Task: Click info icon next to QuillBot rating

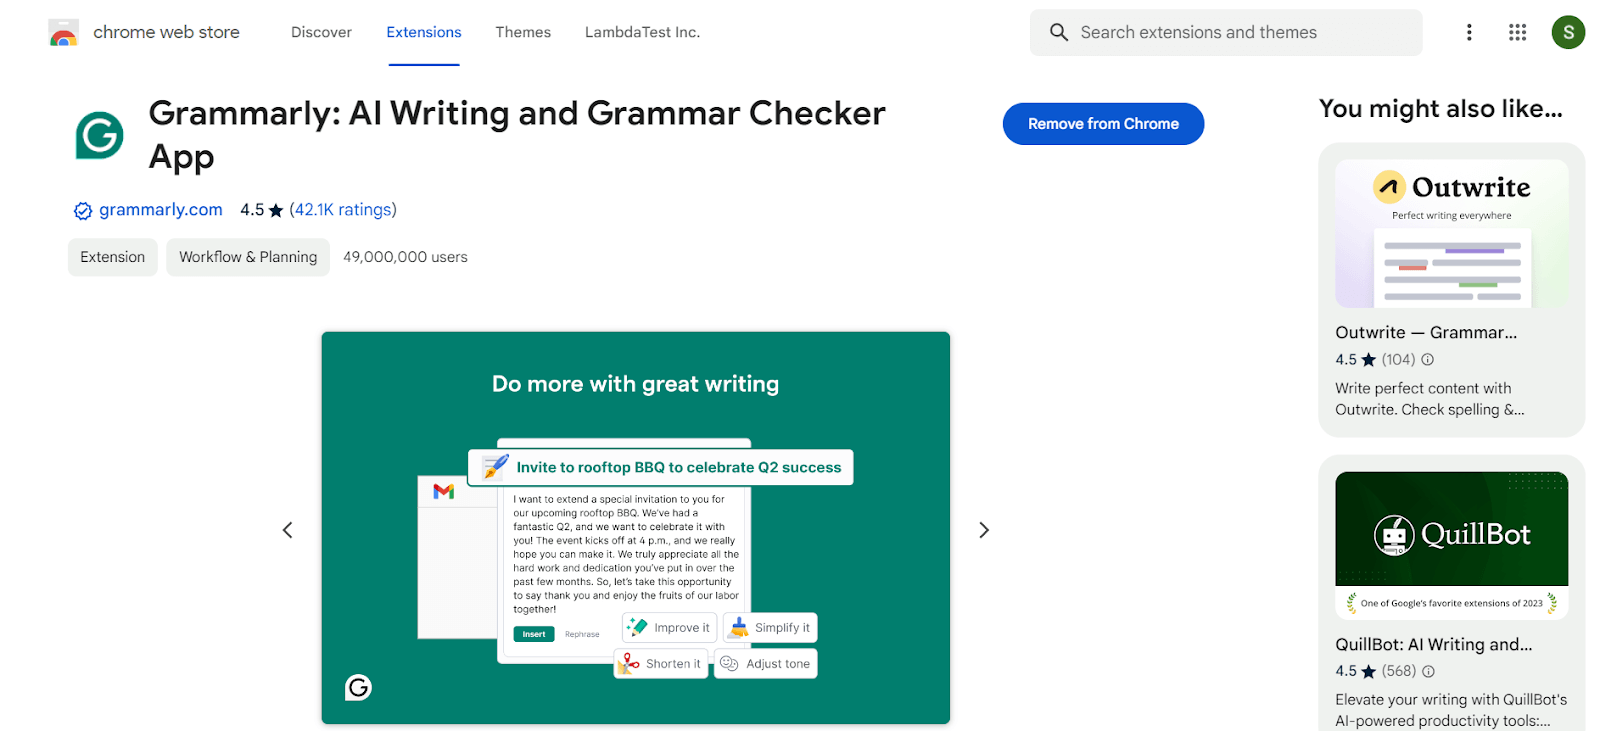Action: (x=1428, y=671)
